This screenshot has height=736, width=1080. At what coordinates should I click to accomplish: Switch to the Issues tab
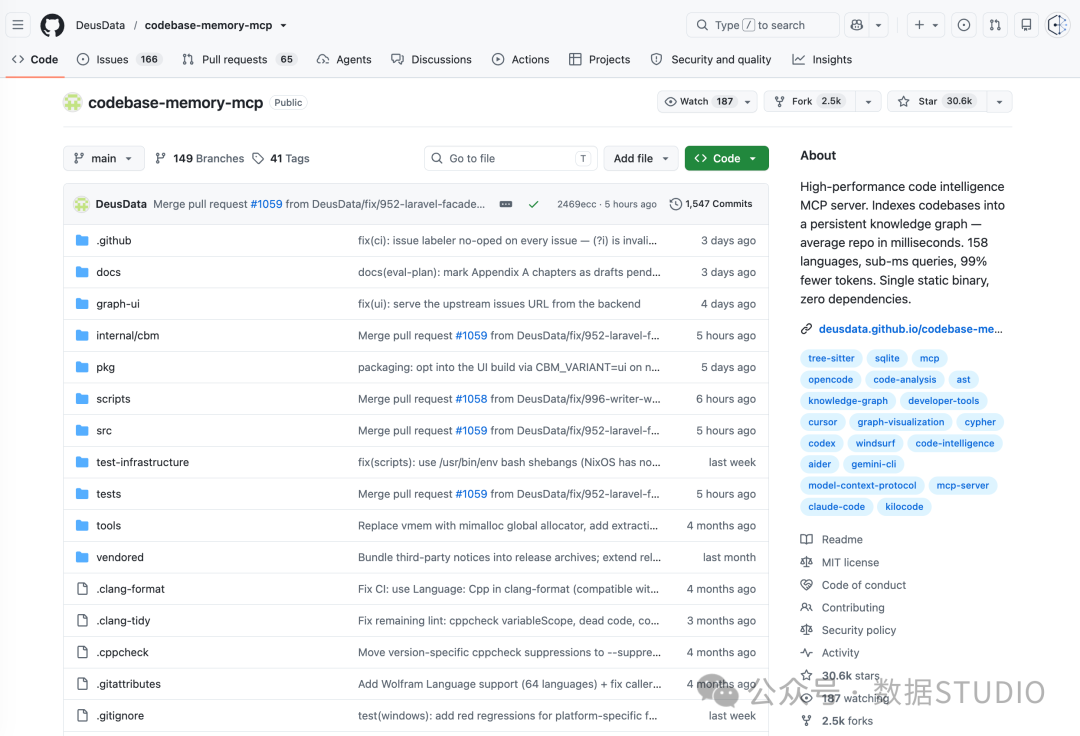118,59
